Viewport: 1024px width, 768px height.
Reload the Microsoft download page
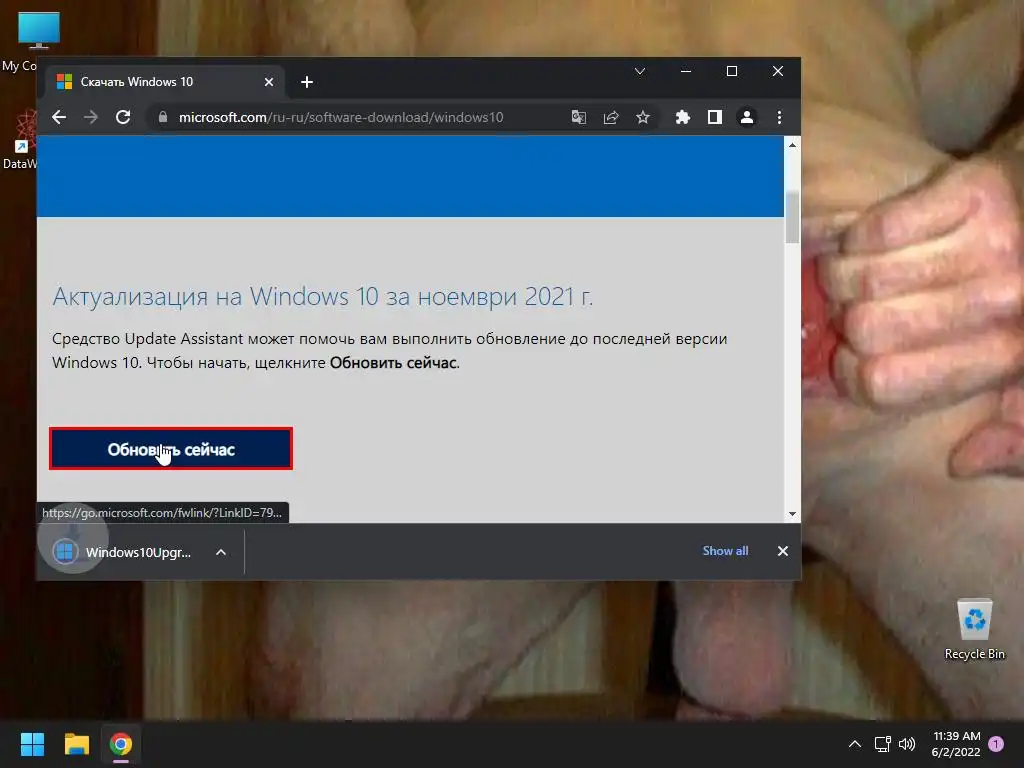(123, 118)
